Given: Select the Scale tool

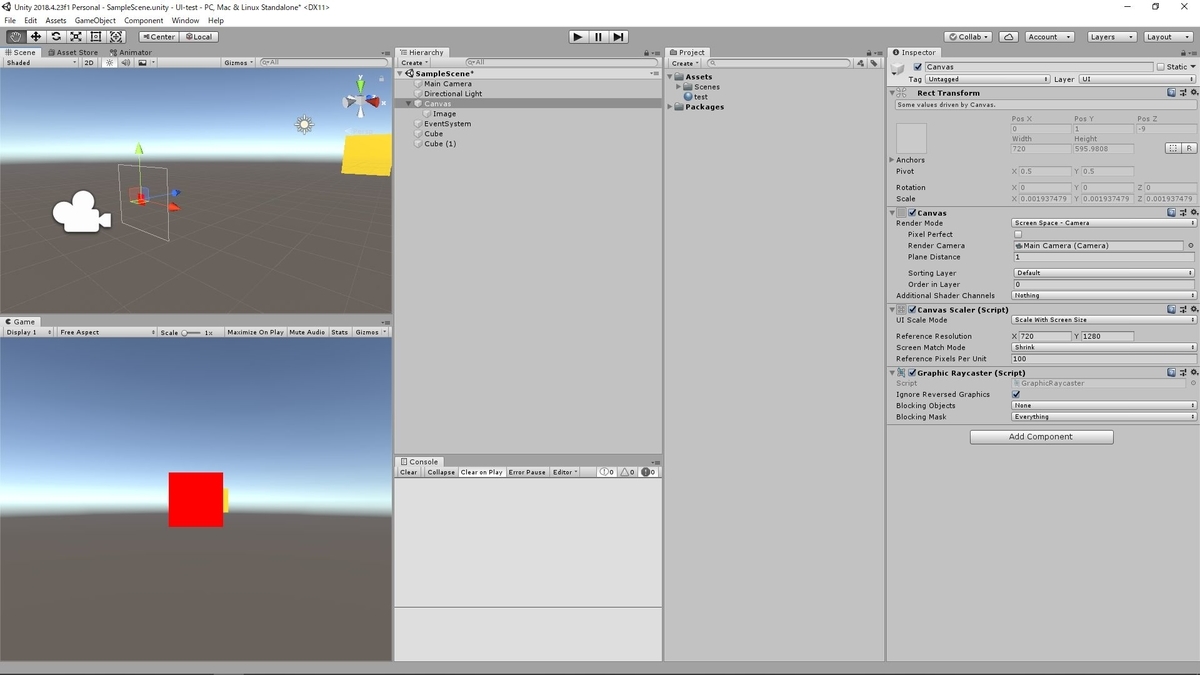Looking at the screenshot, I should (76, 37).
